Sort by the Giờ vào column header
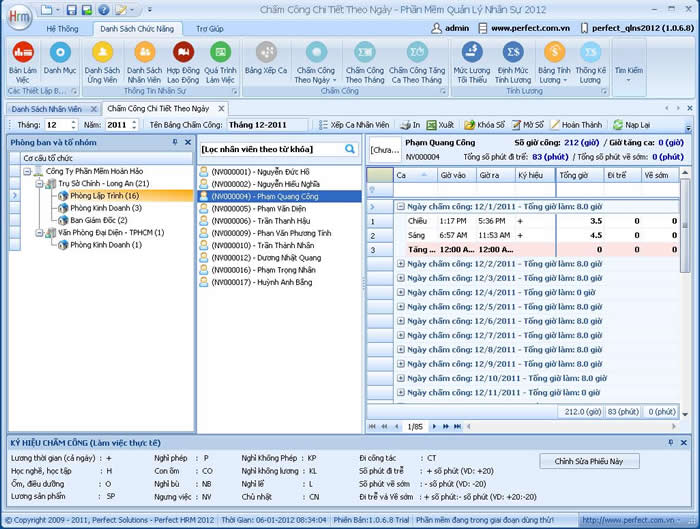Viewport: 700px width, 529px height. [x=456, y=175]
